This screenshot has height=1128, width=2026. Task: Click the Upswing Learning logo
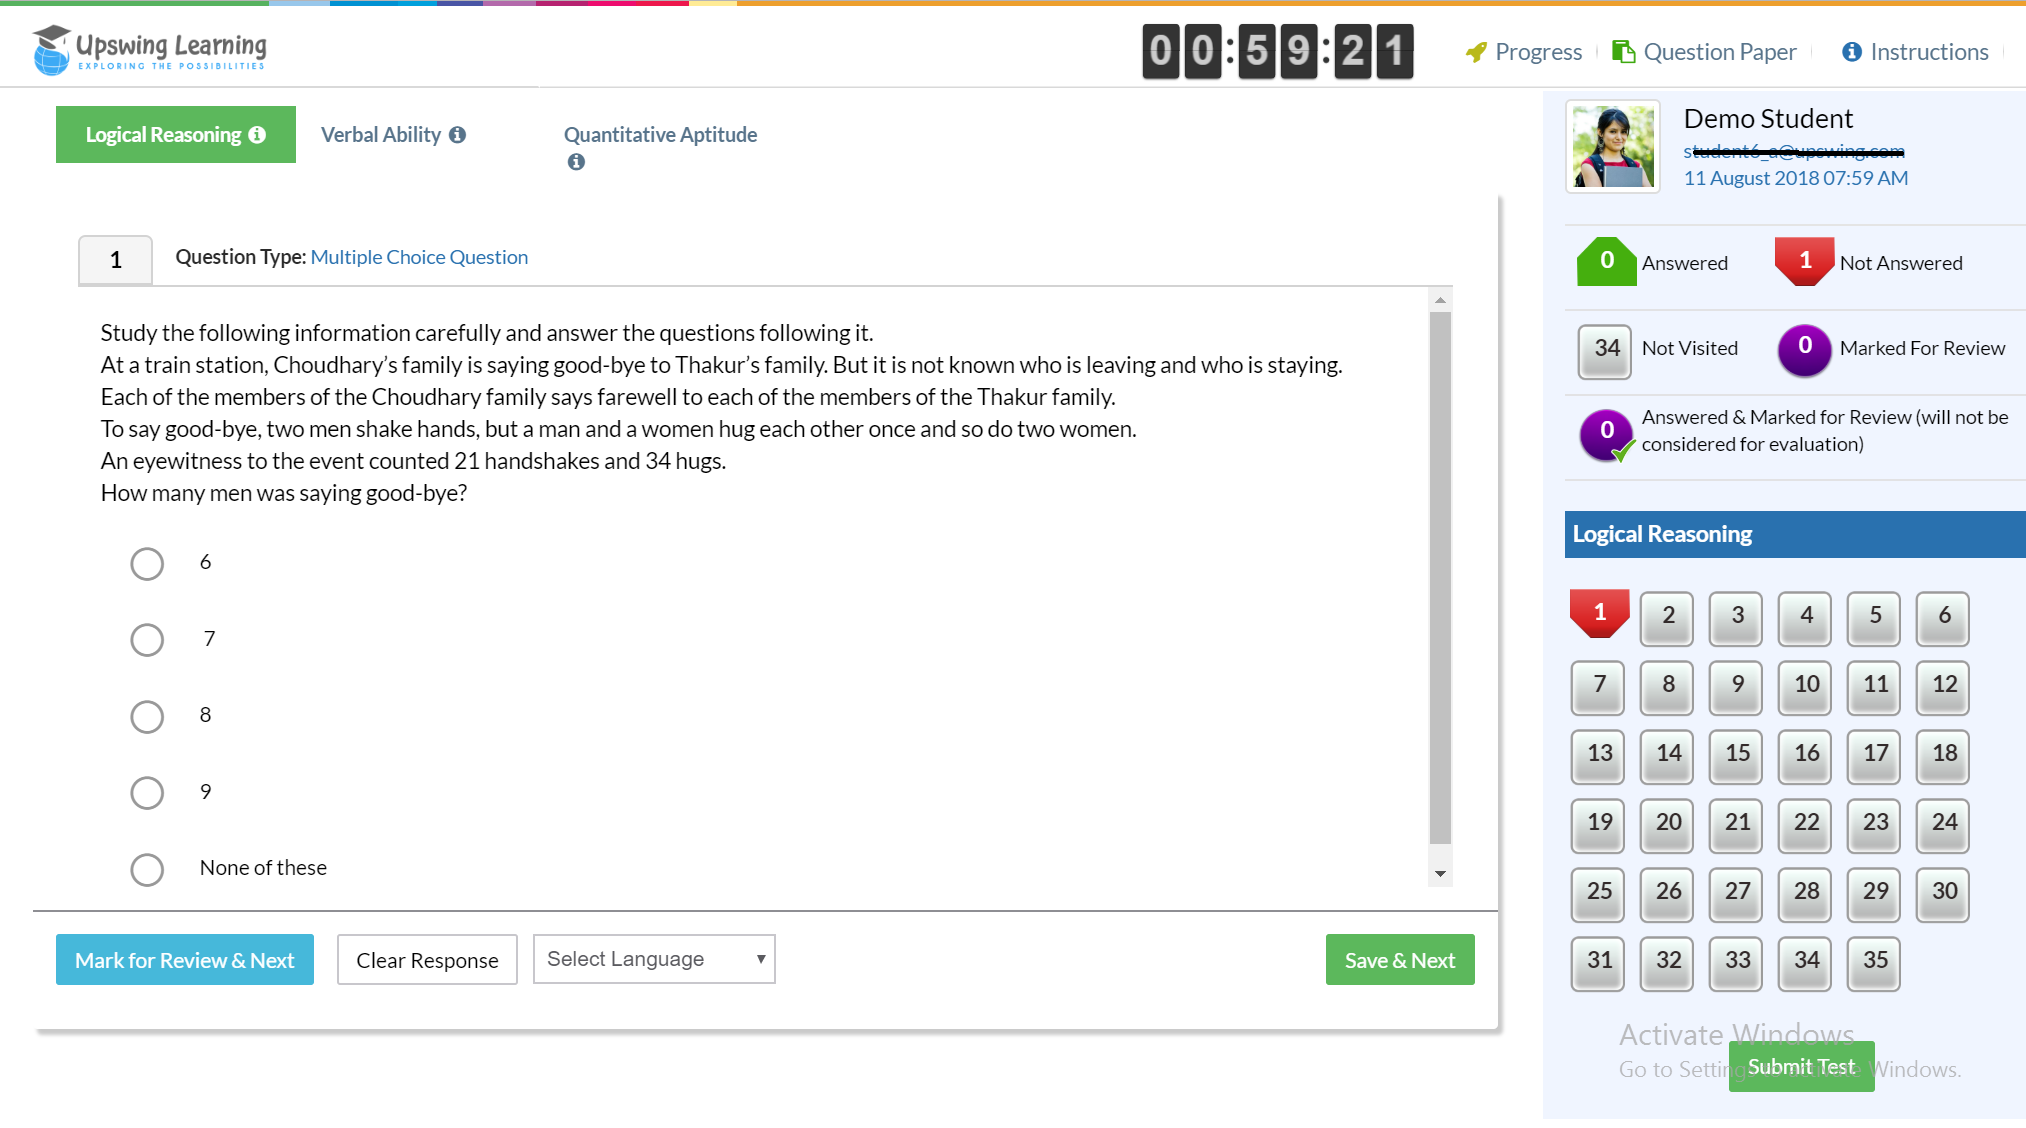tap(150, 49)
